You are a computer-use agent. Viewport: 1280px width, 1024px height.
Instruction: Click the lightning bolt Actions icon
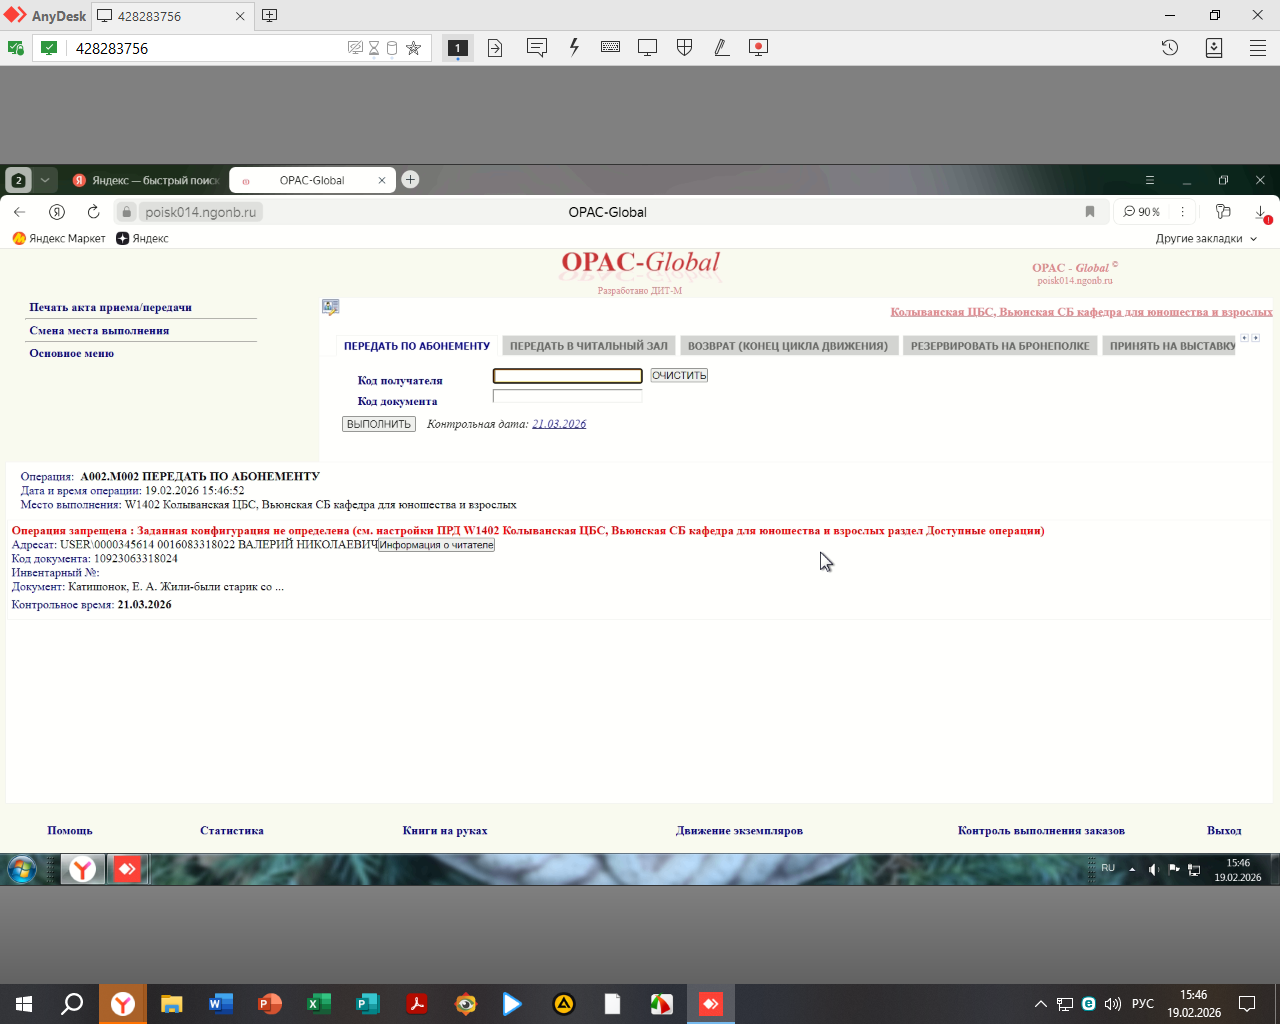click(x=574, y=48)
